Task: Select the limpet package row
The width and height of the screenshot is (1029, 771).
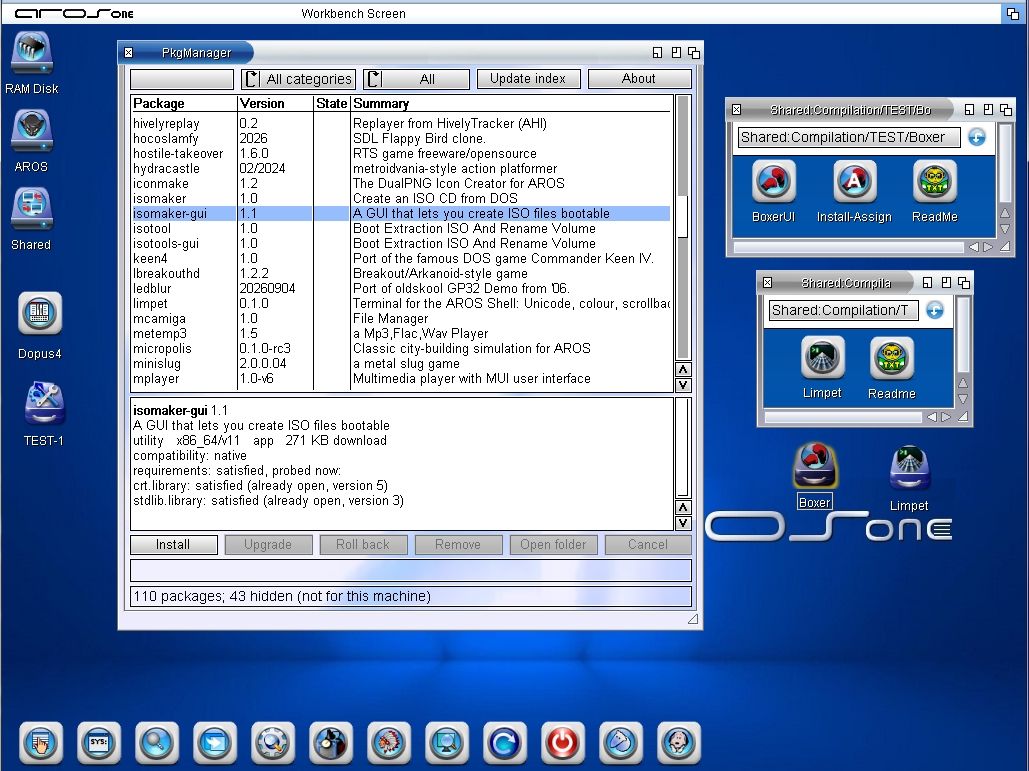Action: pos(401,304)
